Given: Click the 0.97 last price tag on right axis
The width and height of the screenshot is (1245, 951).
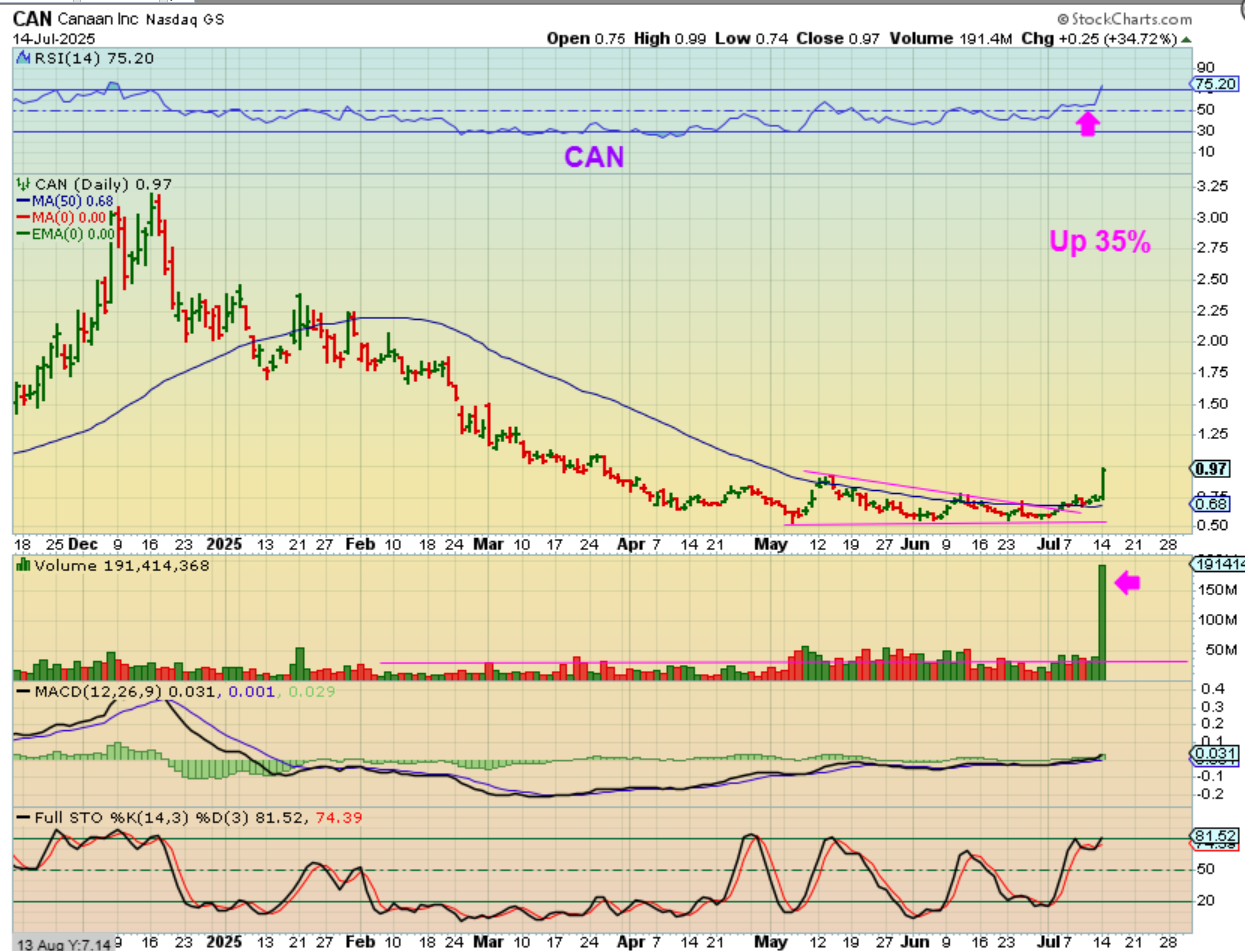Looking at the screenshot, I should point(1212,468).
